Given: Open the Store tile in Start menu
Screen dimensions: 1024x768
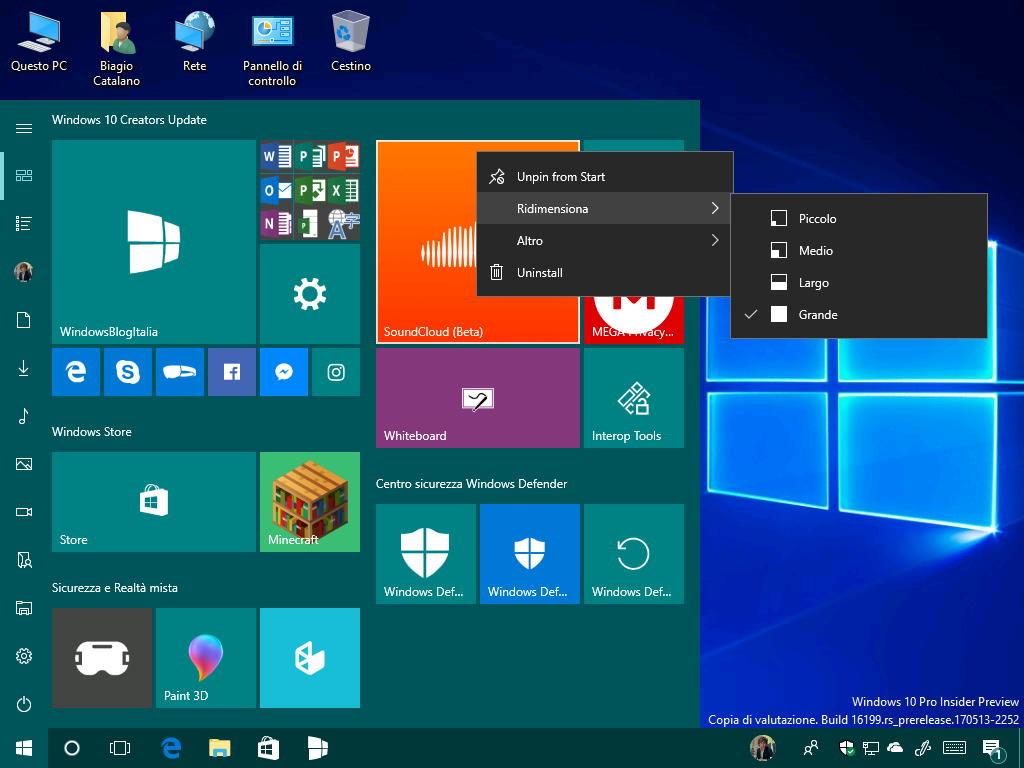Looking at the screenshot, I should coord(154,502).
